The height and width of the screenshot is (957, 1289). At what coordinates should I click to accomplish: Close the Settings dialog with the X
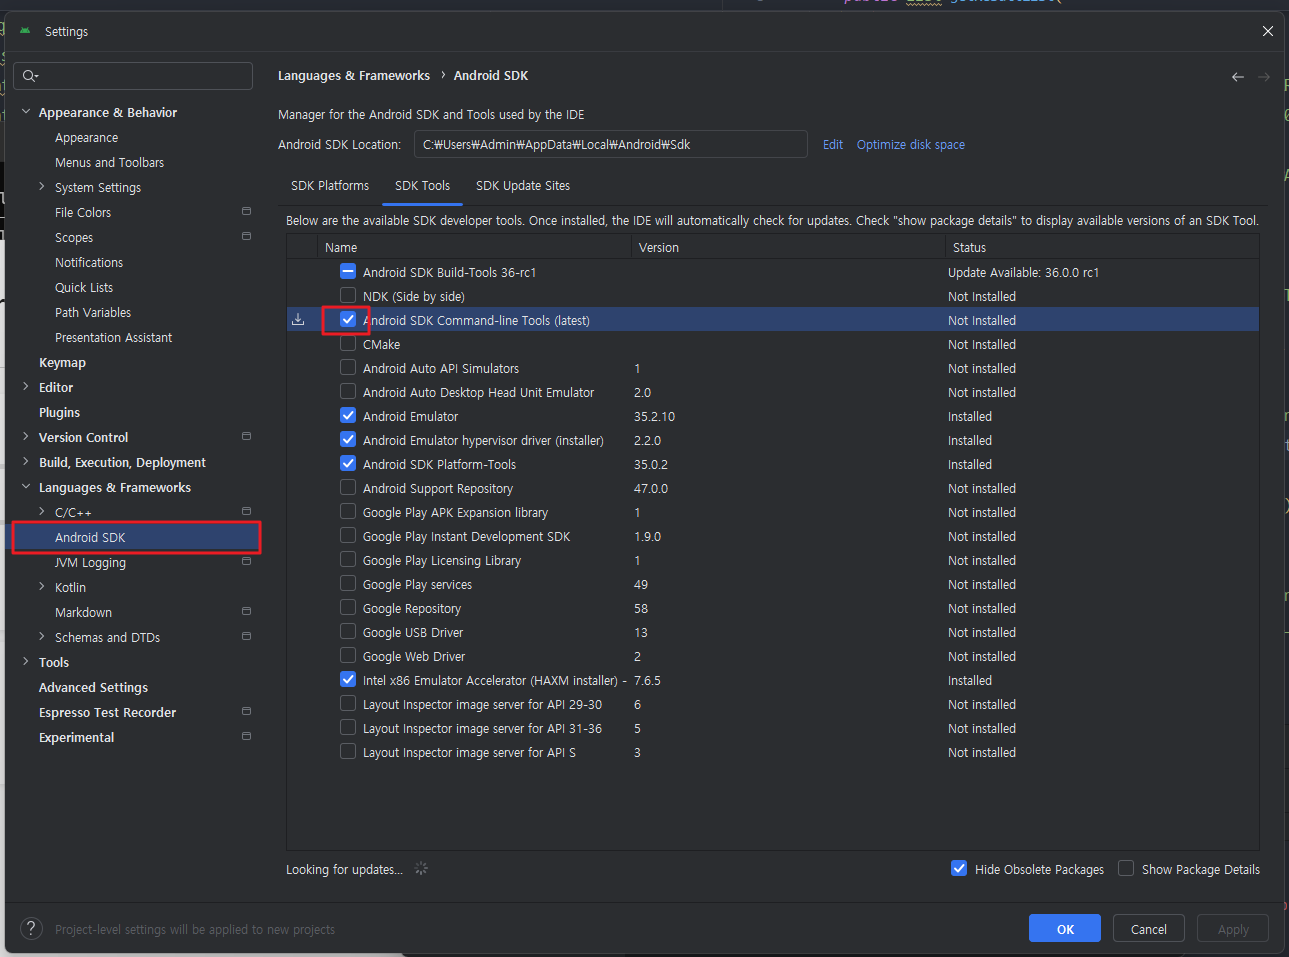(x=1268, y=31)
